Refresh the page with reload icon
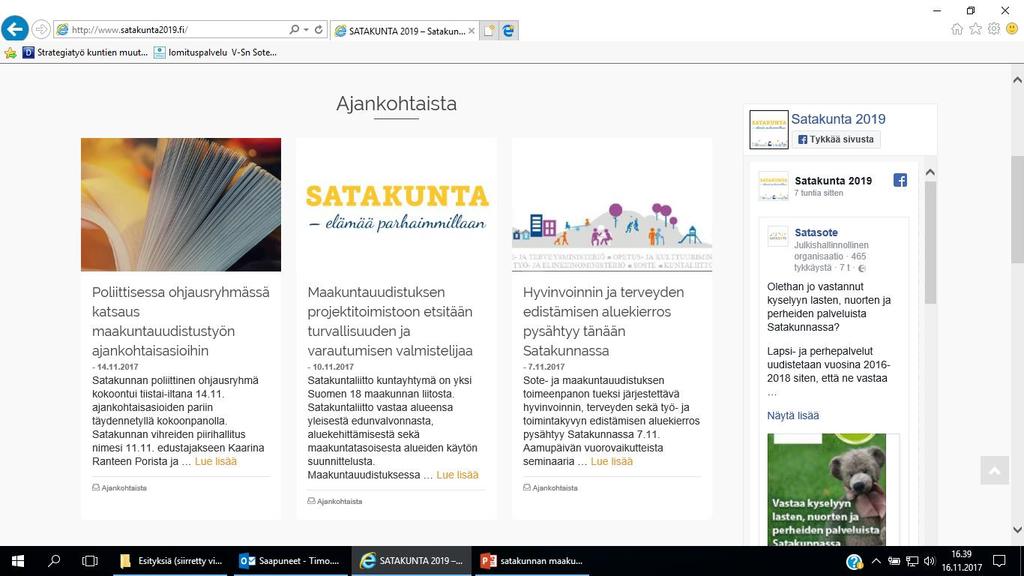The height and width of the screenshot is (576, 1024). click(319, 29)
